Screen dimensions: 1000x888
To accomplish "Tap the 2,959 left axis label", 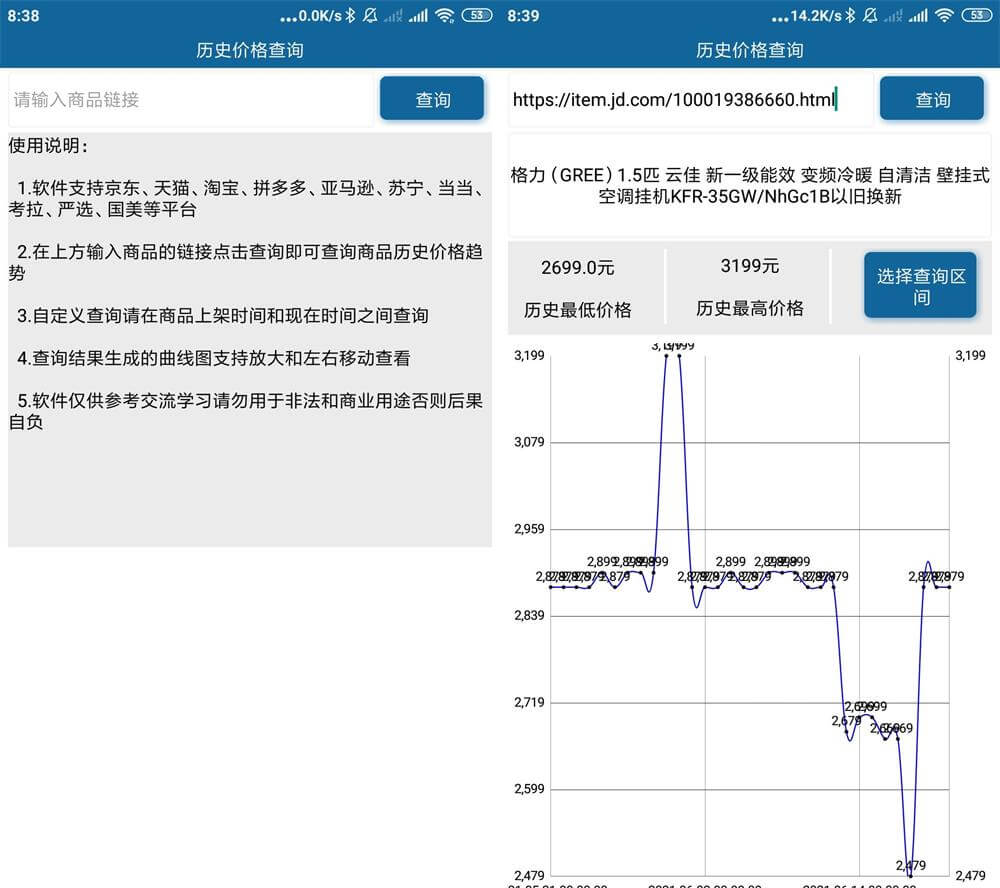I will pyautogui.click(x=529, y=529).
